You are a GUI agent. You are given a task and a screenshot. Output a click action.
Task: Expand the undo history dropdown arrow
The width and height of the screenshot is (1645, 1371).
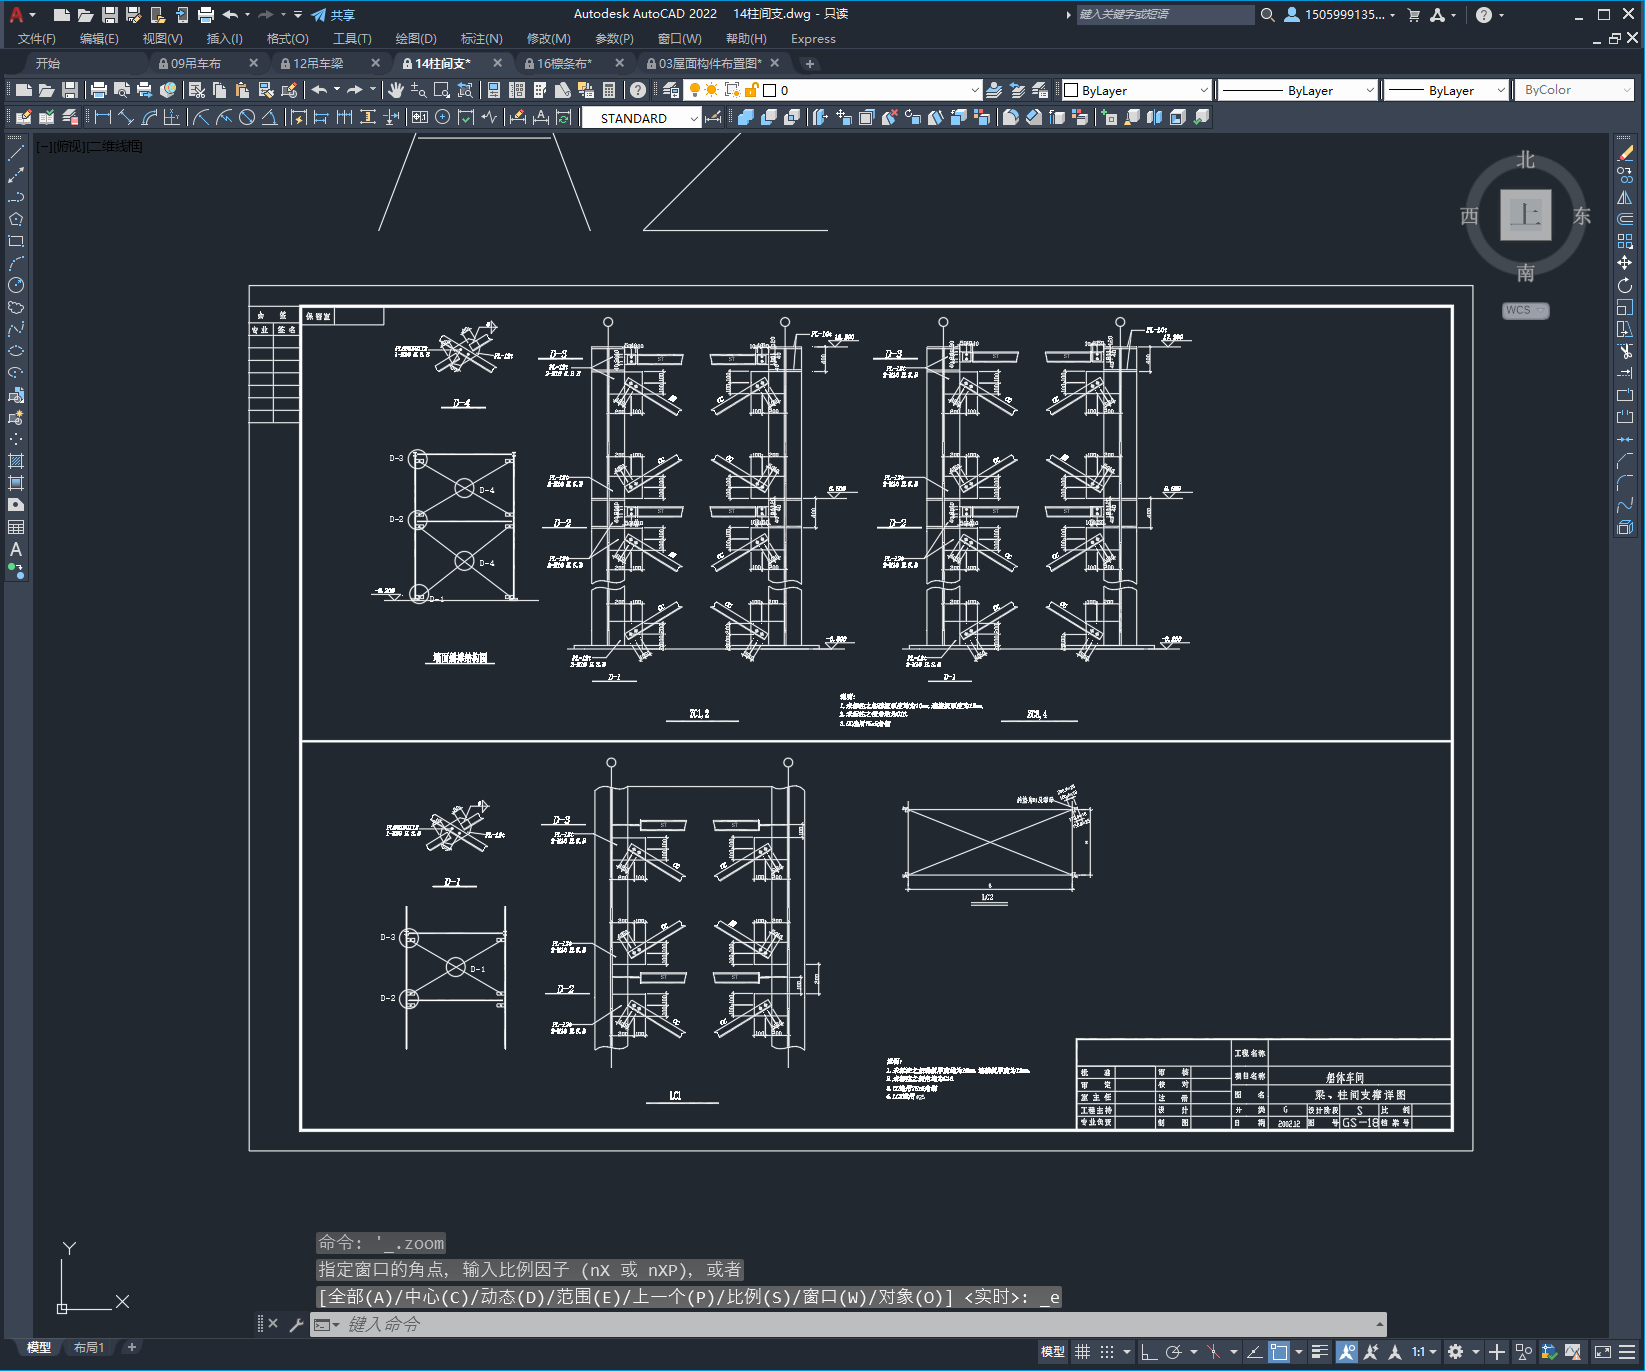(336, 90)
